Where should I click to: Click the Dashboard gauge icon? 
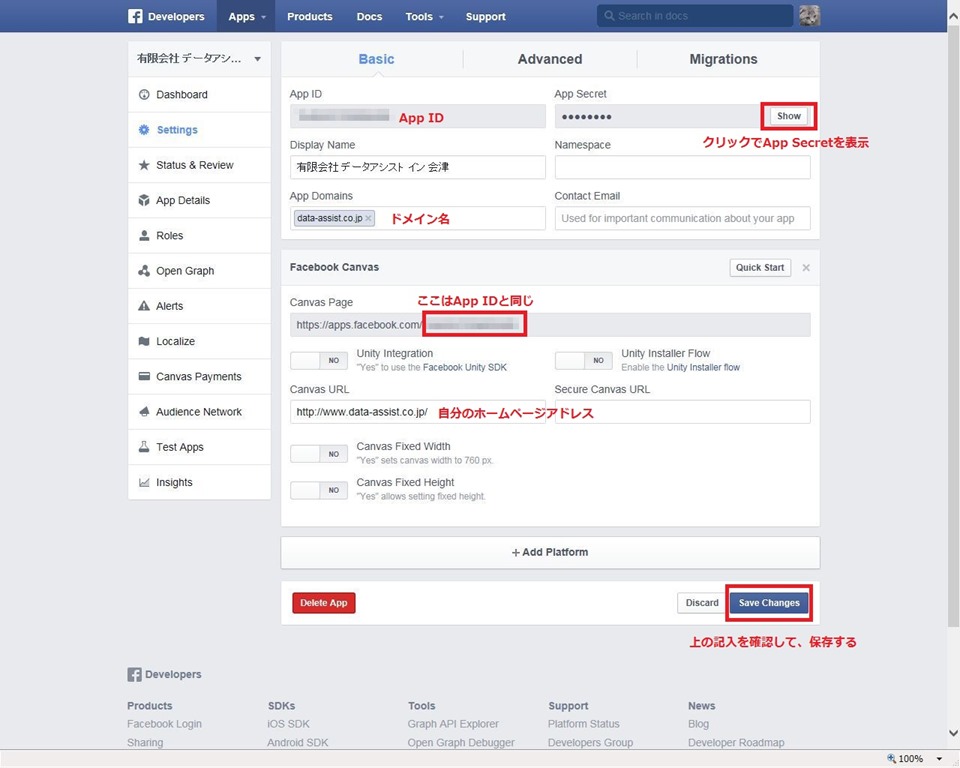click(x=144, y=94)
